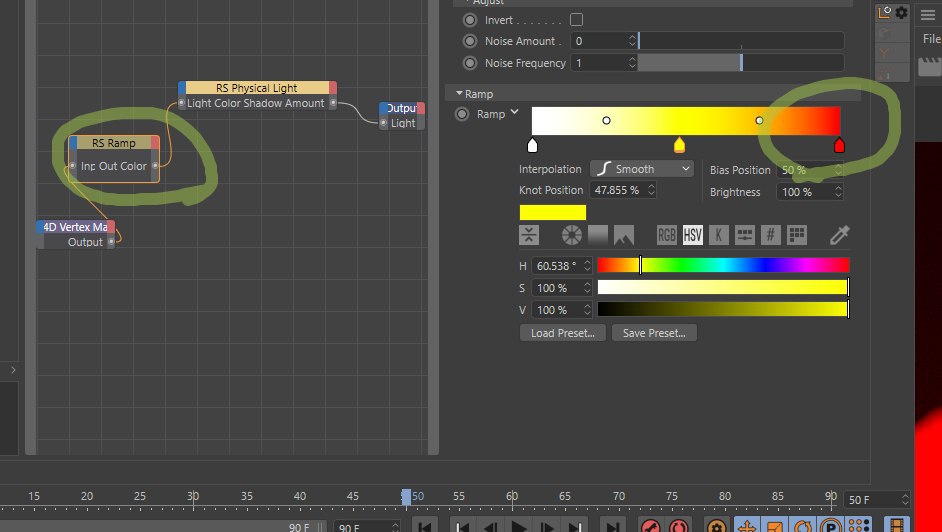Screen dimensions: 942x532
Task: Activate the eyedropper color picker
Action: [839, 235]
